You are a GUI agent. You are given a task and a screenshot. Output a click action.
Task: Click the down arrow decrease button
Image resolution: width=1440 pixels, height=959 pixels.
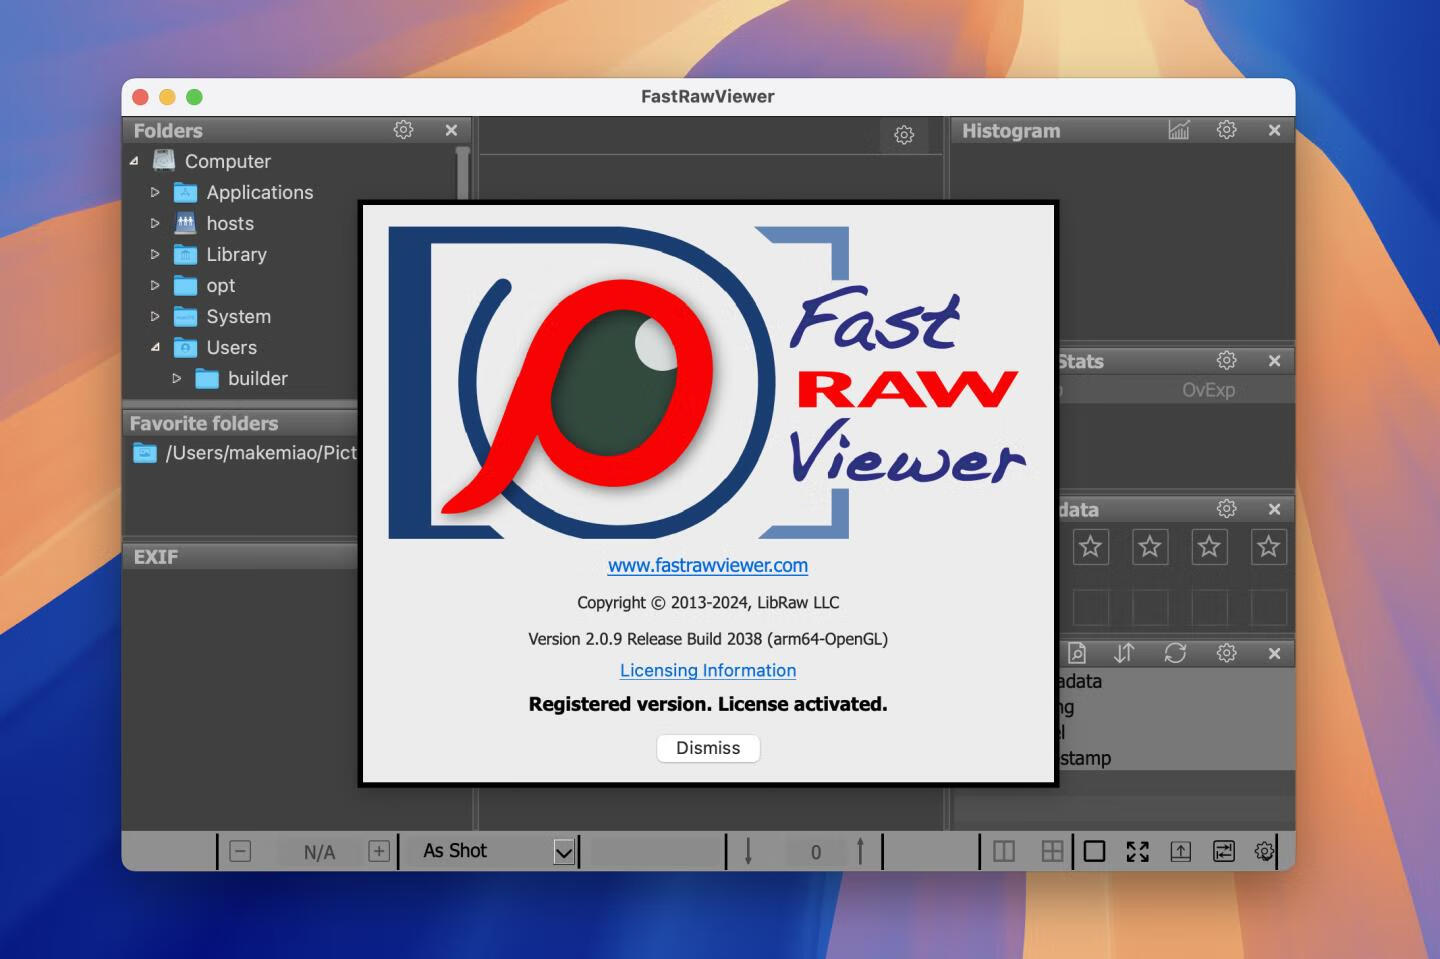coord(748,851)
